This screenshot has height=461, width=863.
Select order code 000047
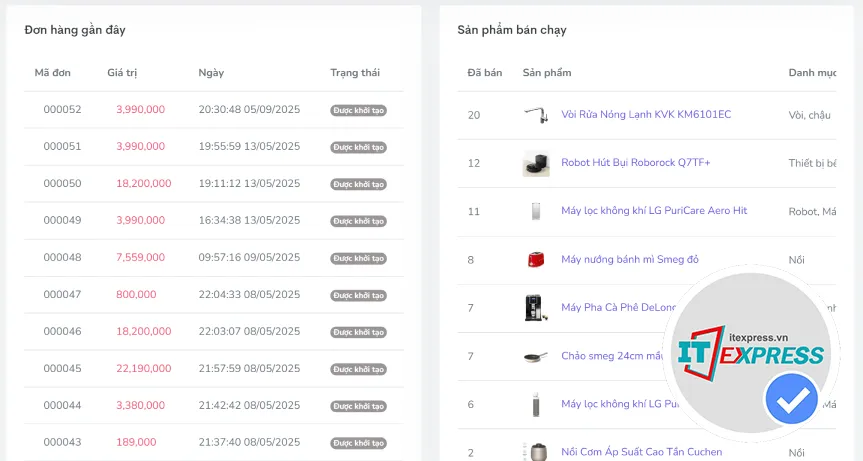coord(62,294)
